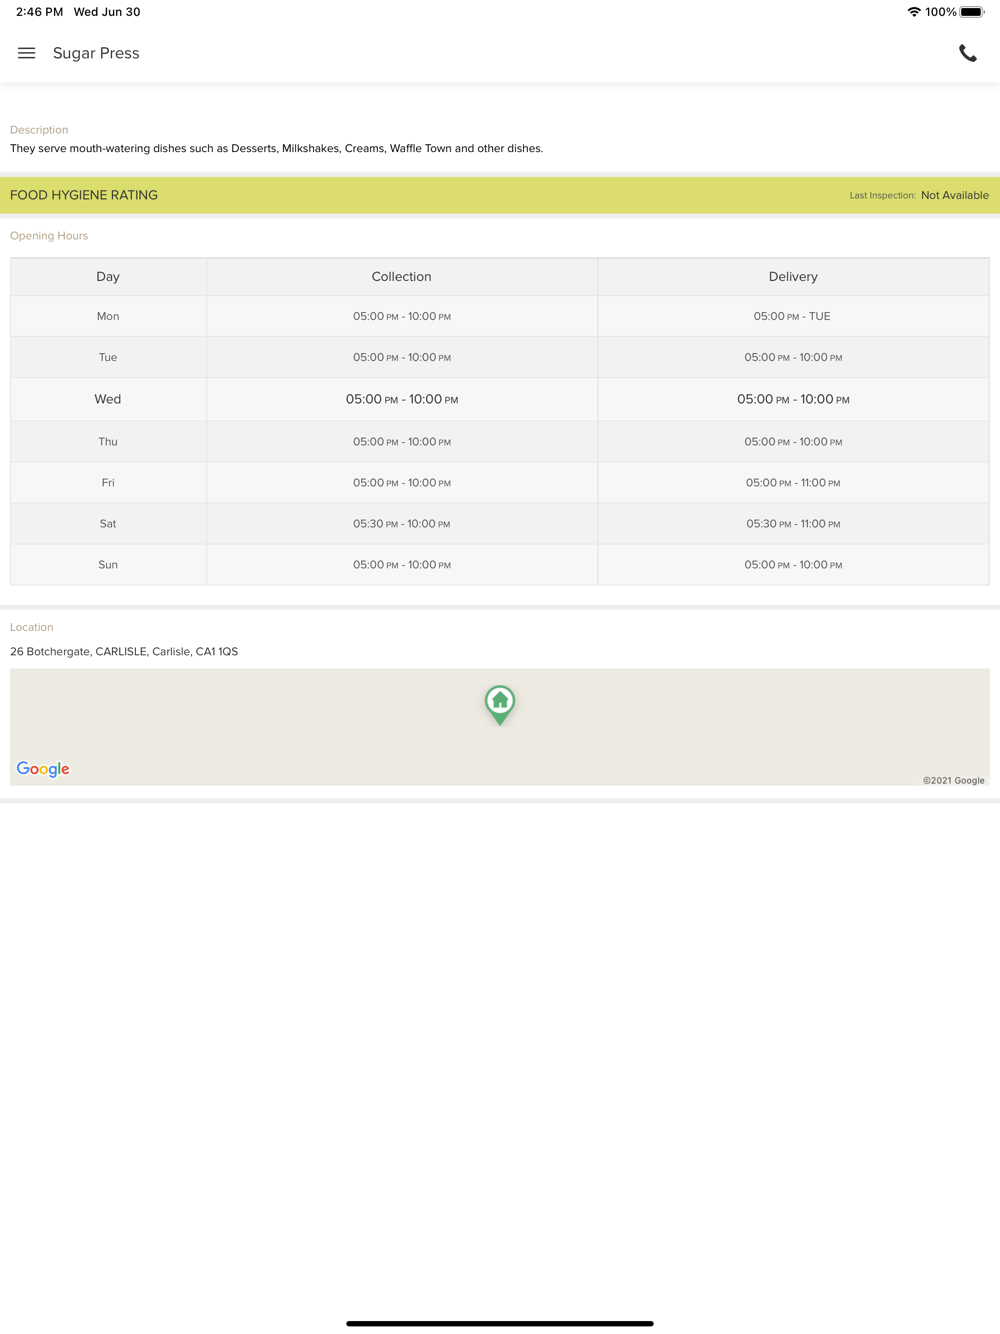
Task: Select the Fri day cell
Action: pos(108,482)
